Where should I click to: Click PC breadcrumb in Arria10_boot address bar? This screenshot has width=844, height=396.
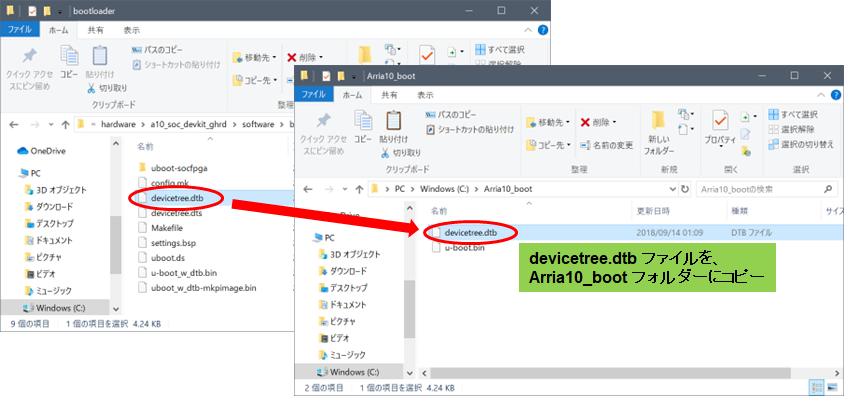(400, 189)
